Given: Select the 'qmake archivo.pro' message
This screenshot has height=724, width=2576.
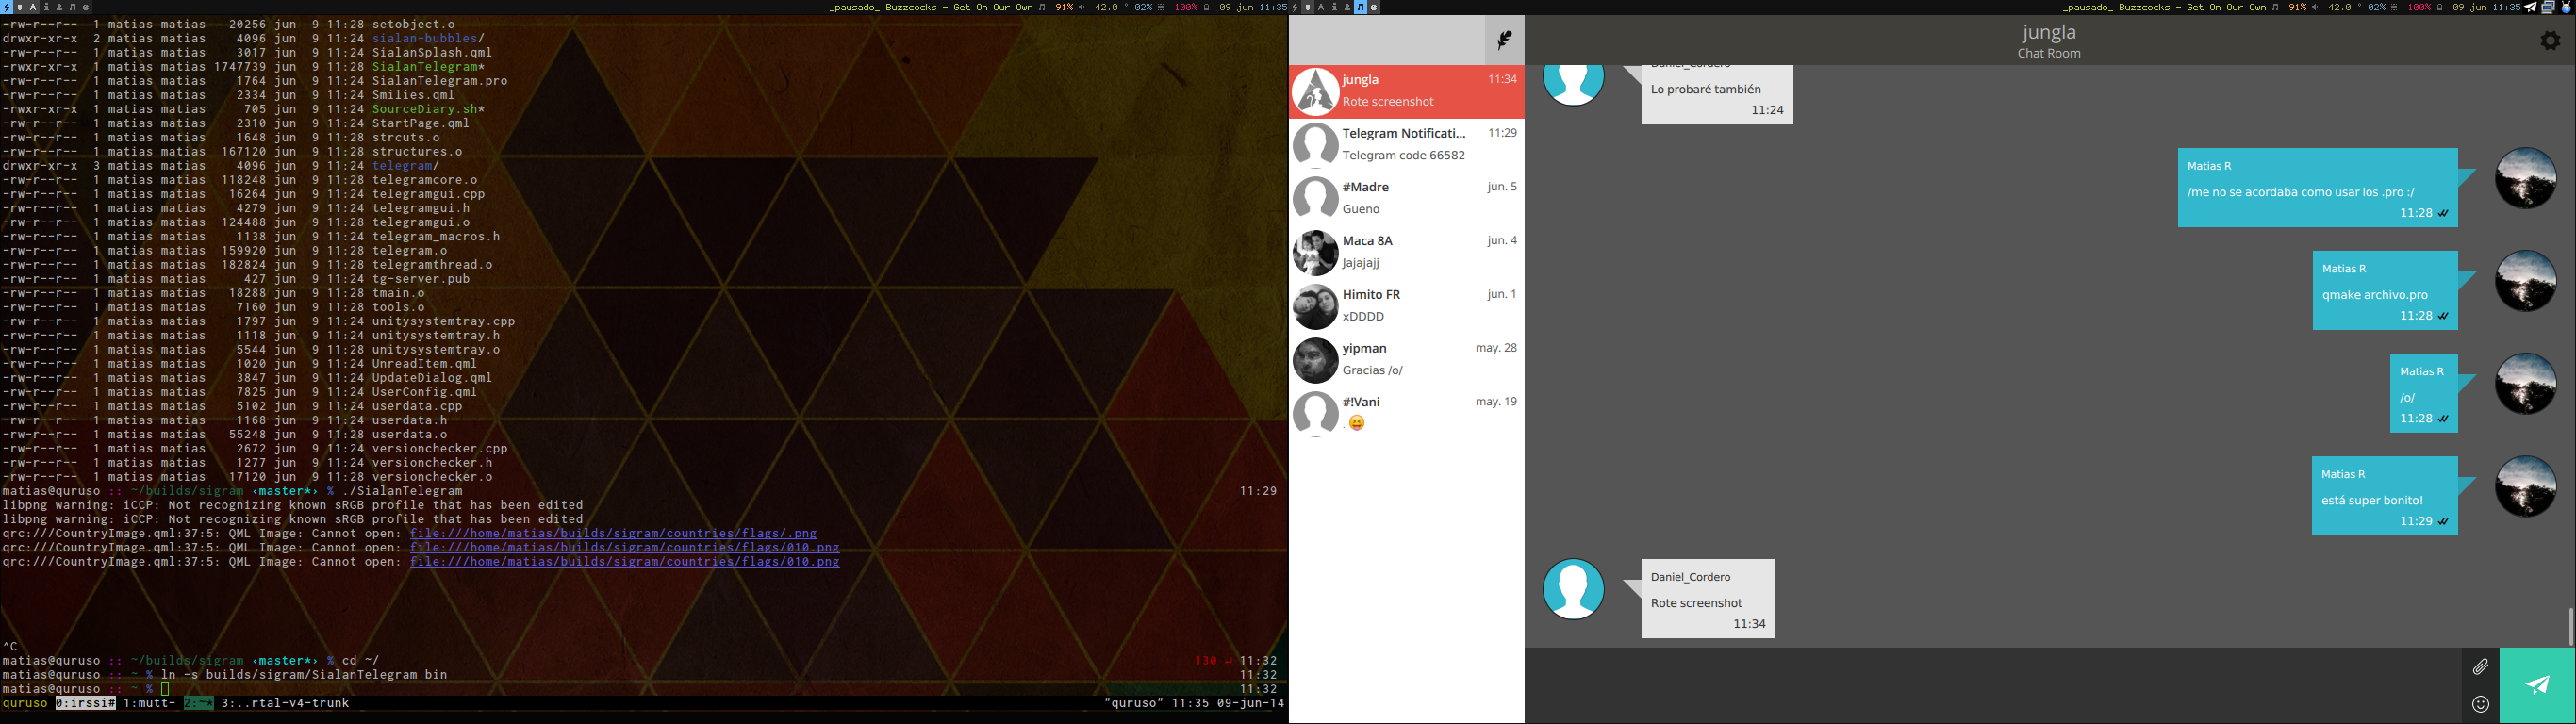Looking at the screenshot, I should [x=2385, y=291].
